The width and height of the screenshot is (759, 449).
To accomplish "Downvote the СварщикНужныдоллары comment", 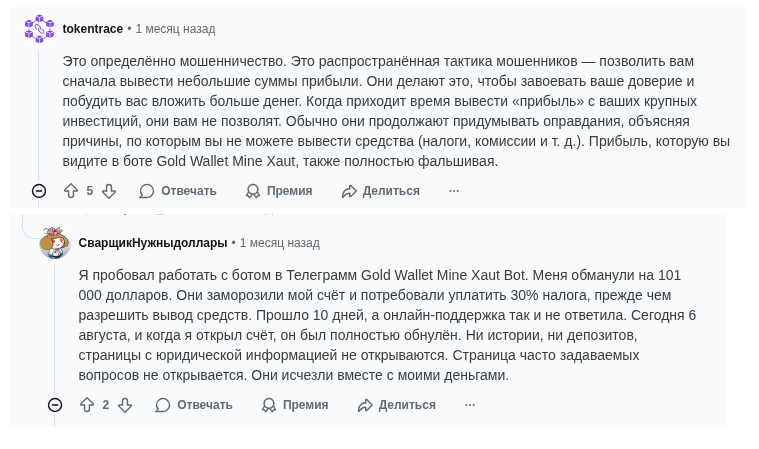I will 125,405.
